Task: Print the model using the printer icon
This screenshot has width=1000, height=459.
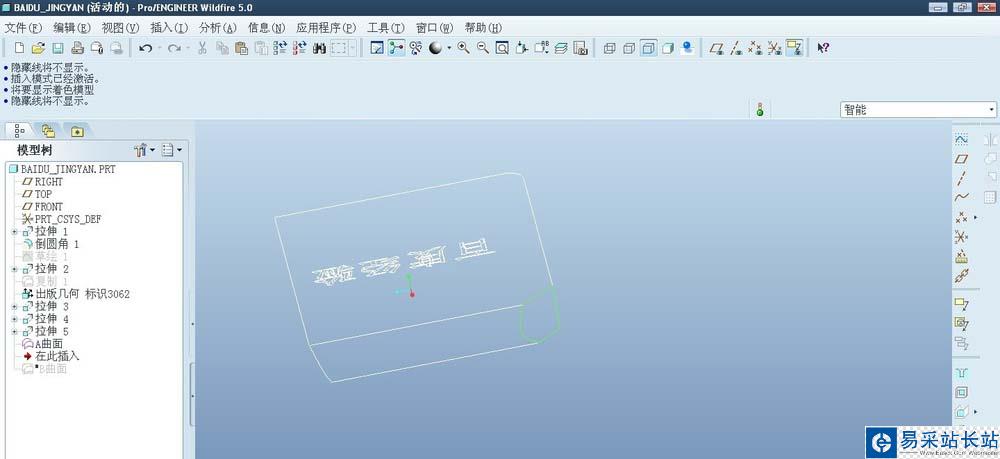Action: (x=77, y=48)
